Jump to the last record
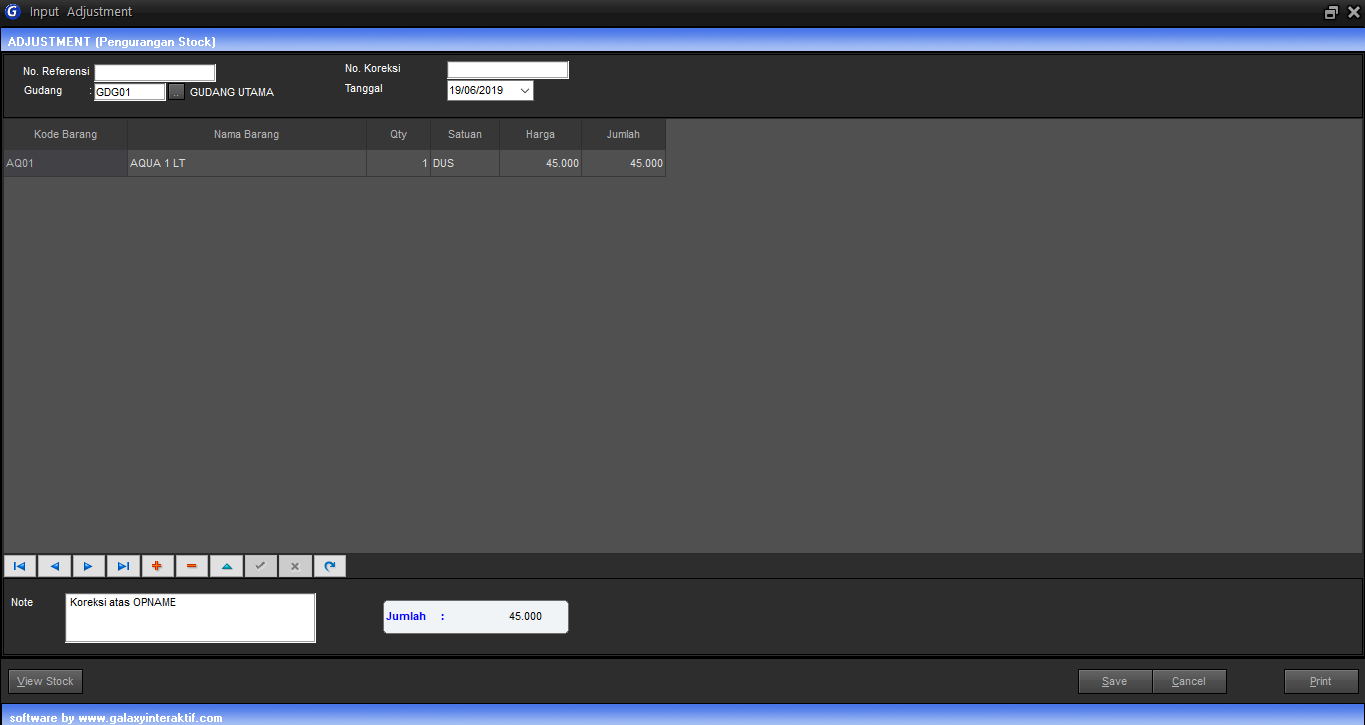Viewport: 1365px width, 725px height. click(x=123, y=566)
